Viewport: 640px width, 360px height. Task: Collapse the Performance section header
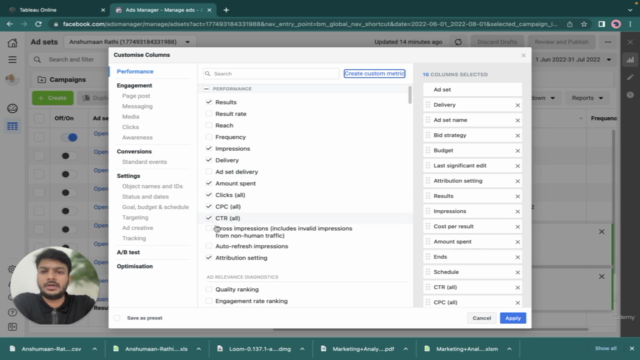[207, 89]
